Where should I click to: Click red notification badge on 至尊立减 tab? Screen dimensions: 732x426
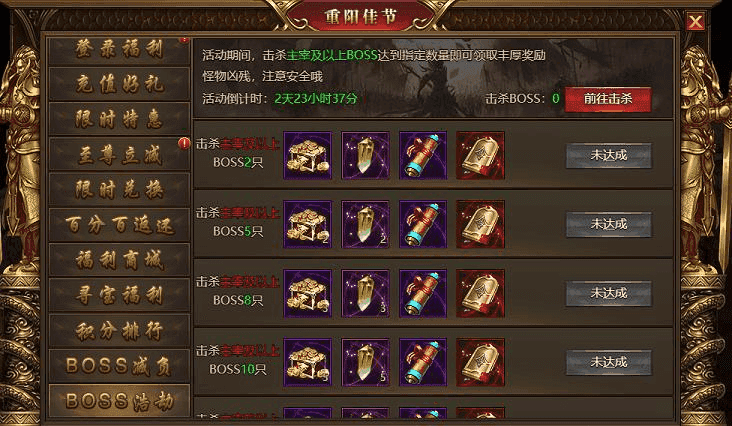184,143
